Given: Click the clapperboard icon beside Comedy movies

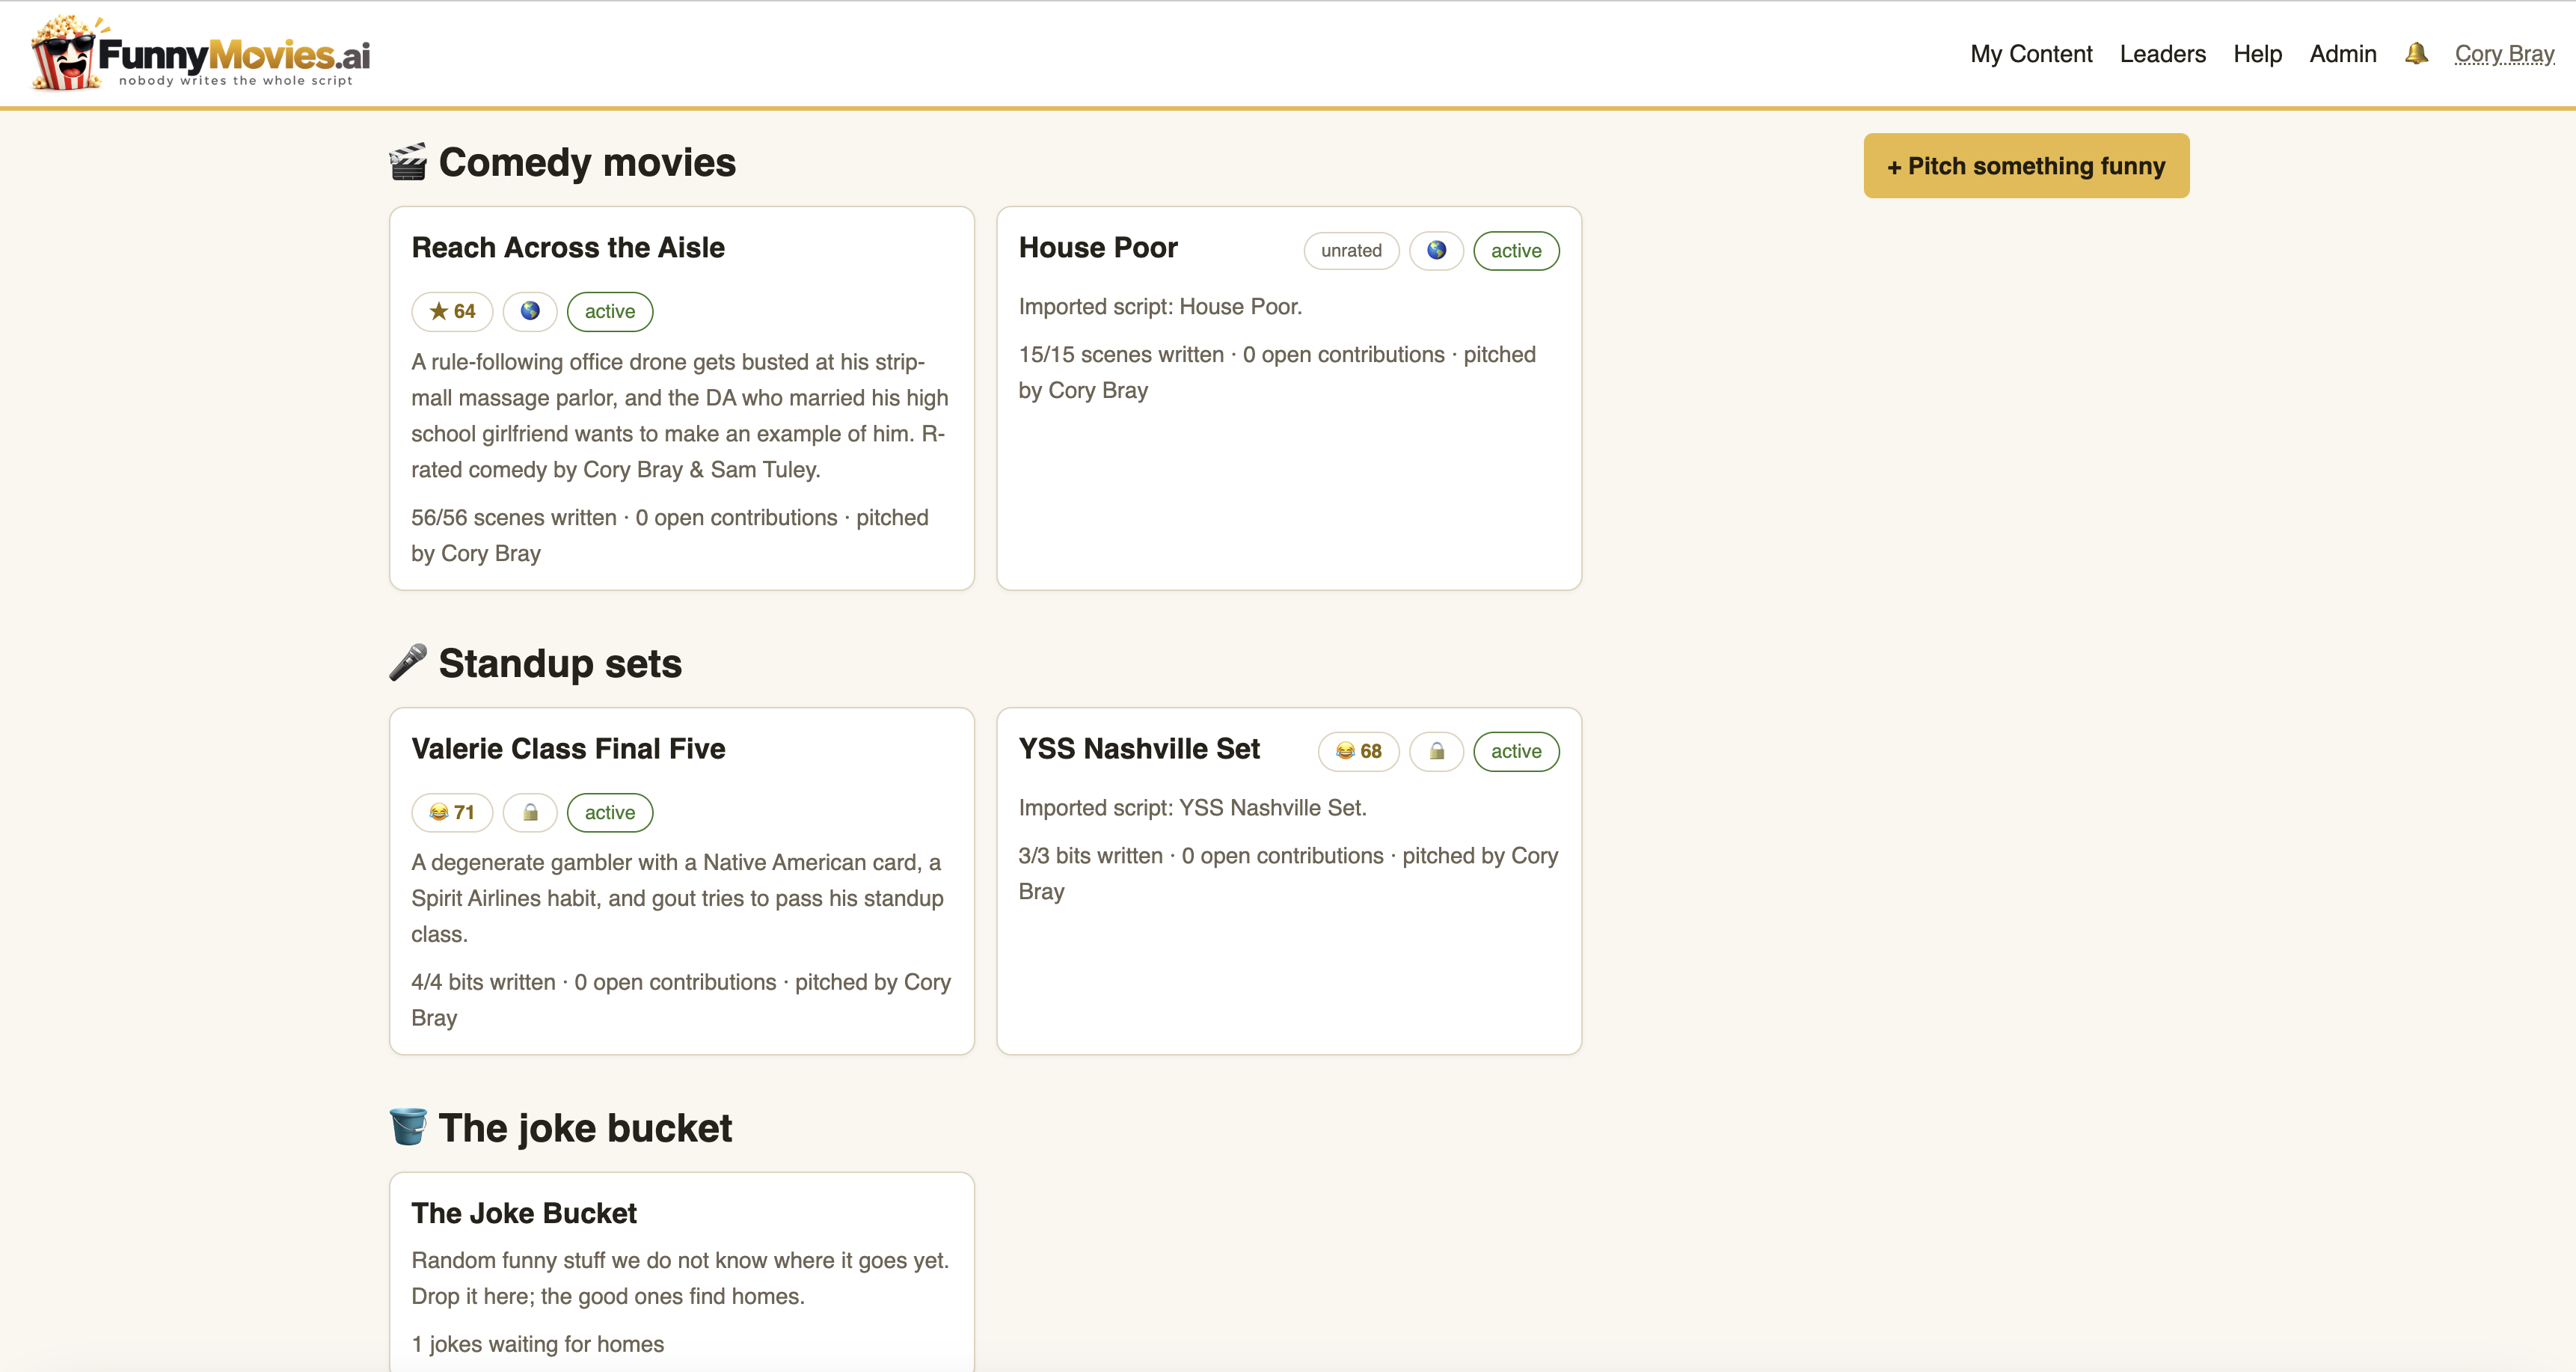Looking at the screenshot, I should tap(408, 162).
